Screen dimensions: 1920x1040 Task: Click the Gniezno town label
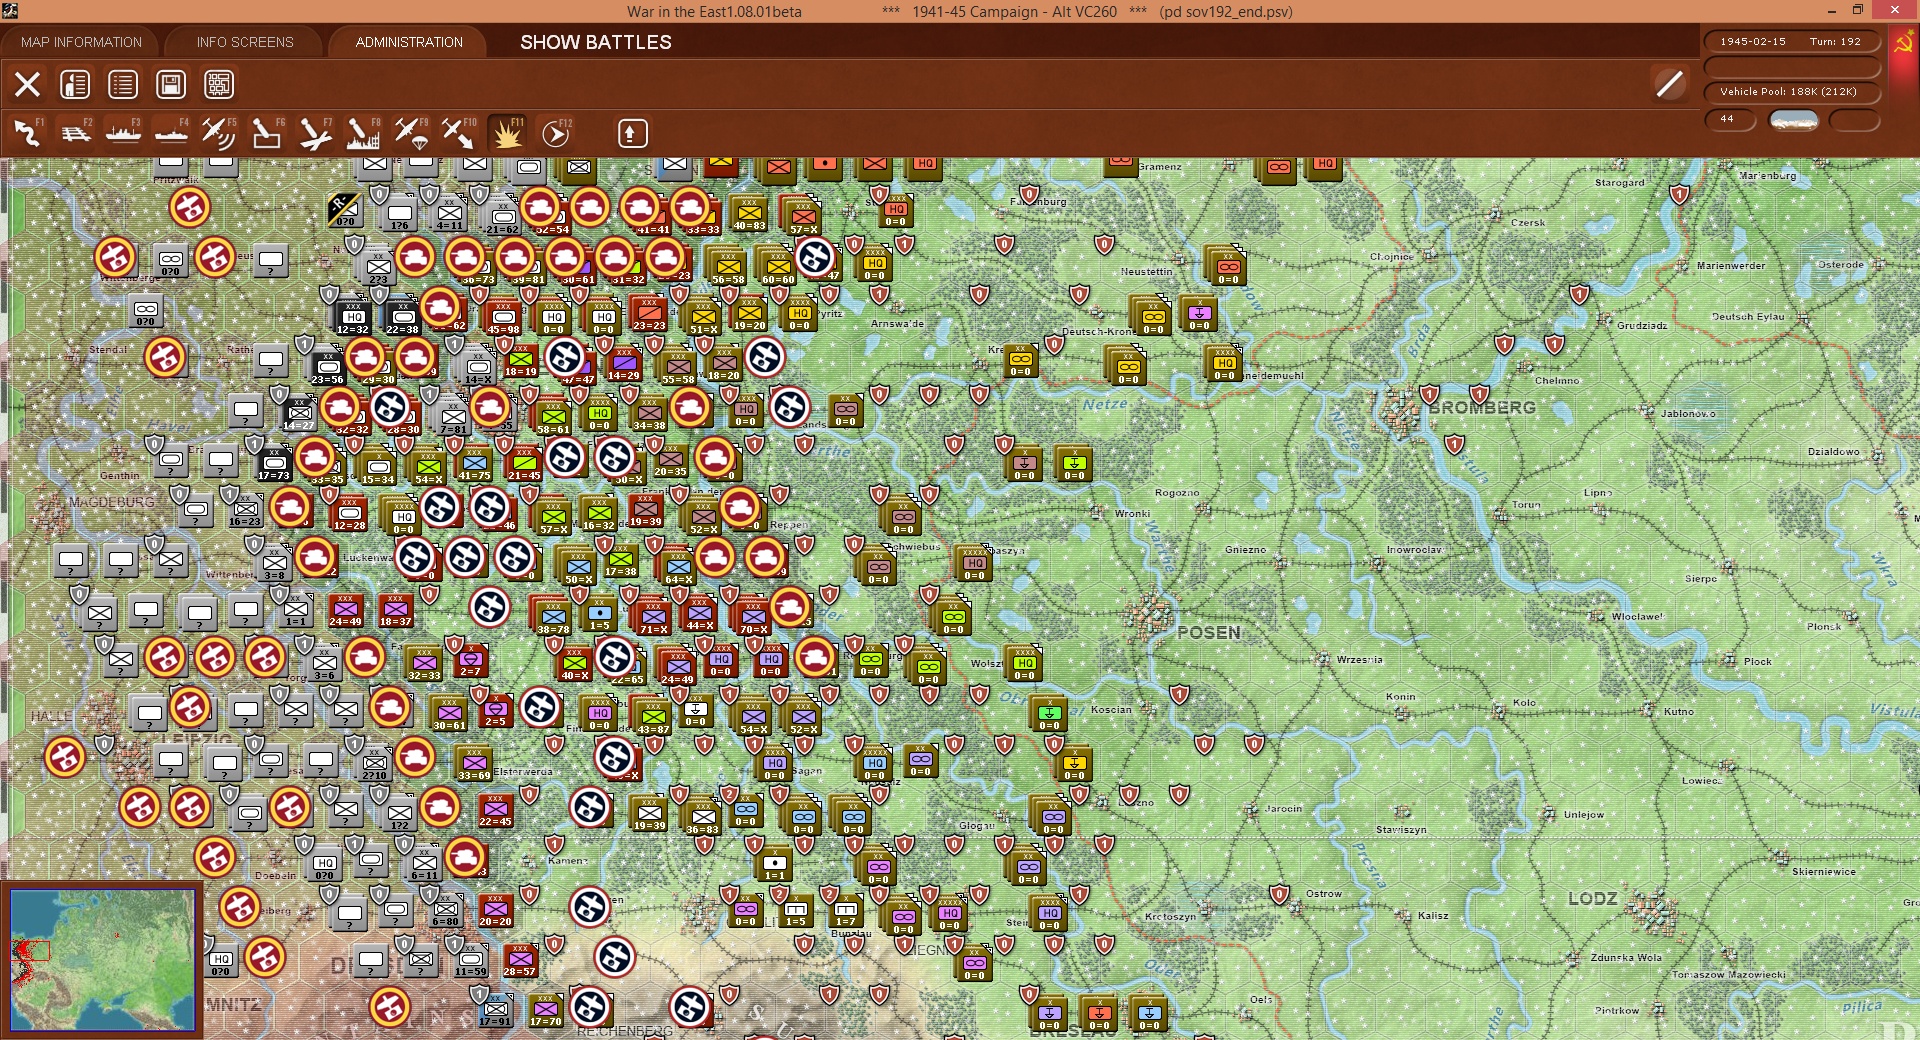[1245, 550]
